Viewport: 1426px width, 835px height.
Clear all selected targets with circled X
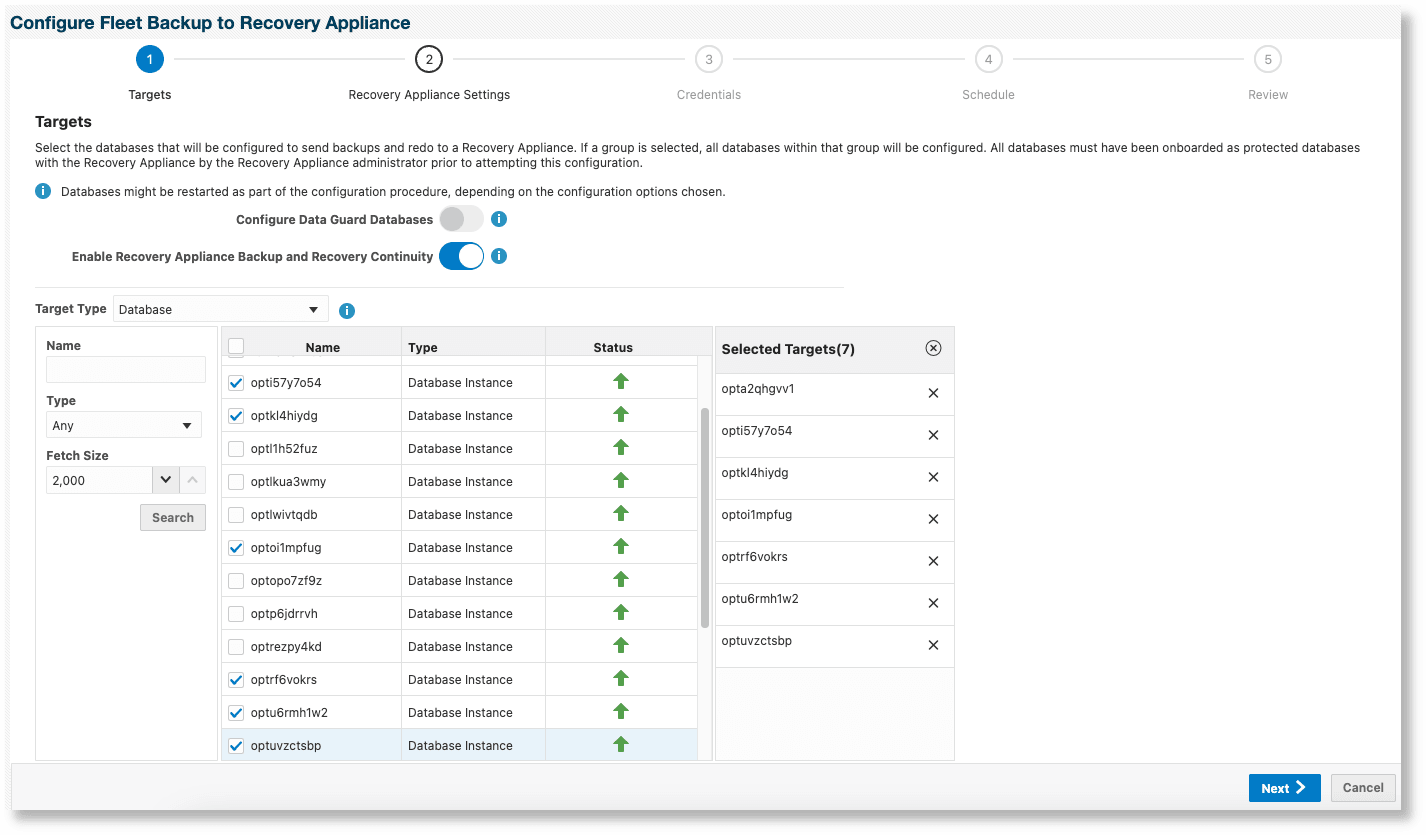pyautogui.click(x=933, y=348)
